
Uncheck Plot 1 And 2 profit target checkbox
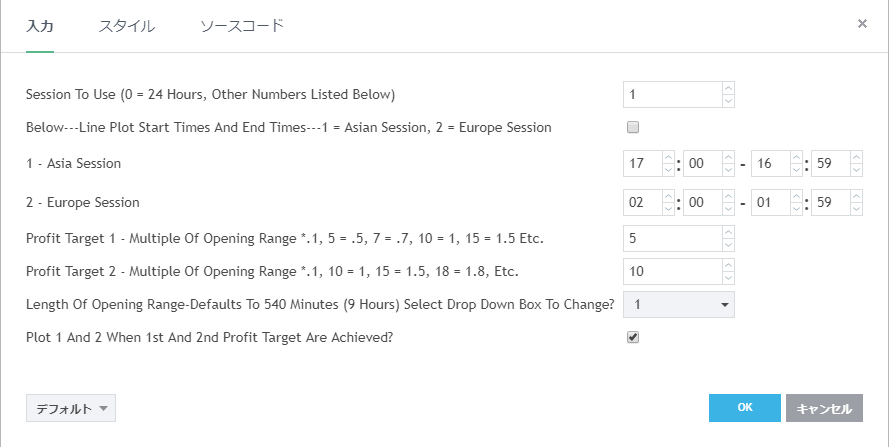tap(632, 337)
